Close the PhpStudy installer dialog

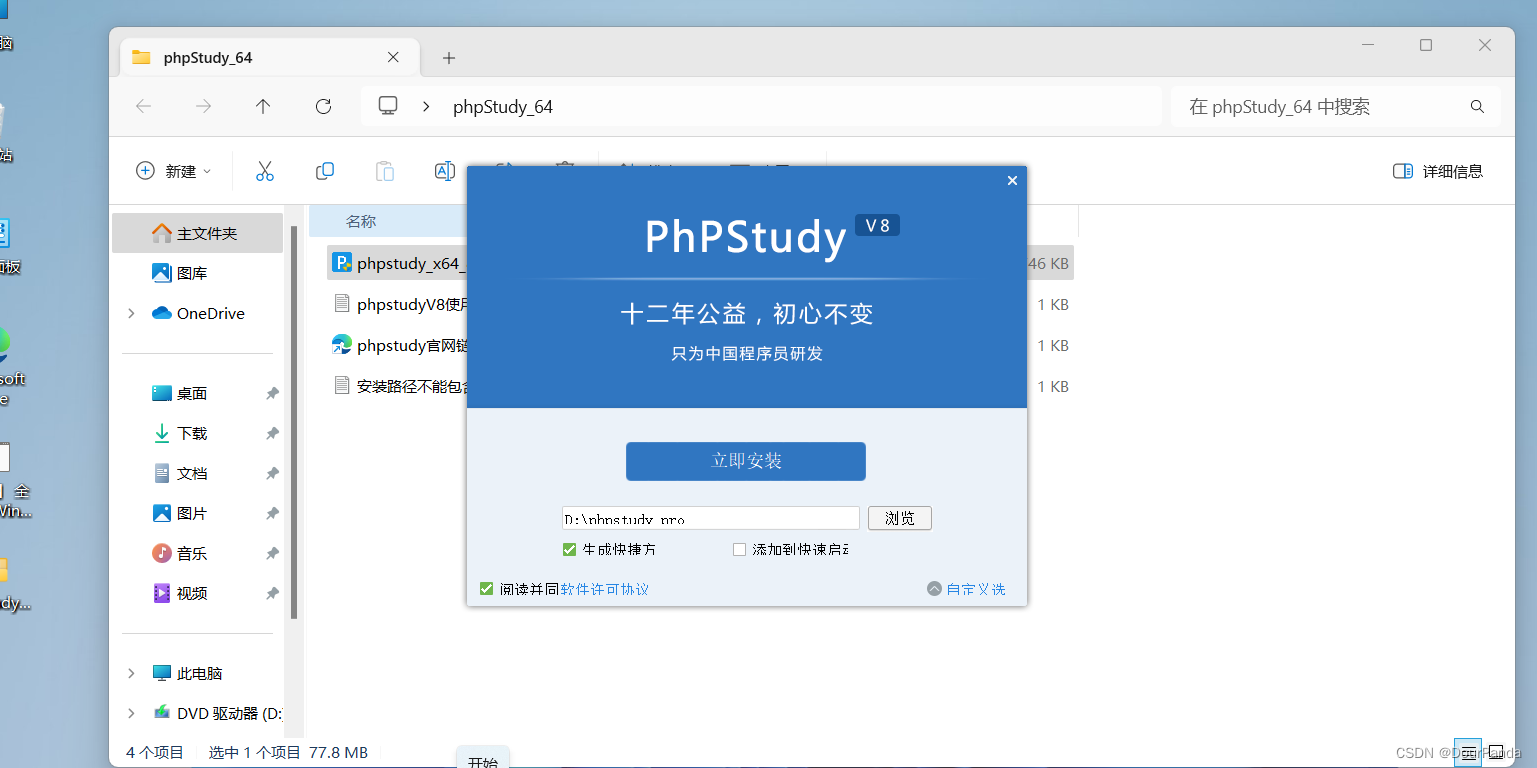click(1012, 181)
